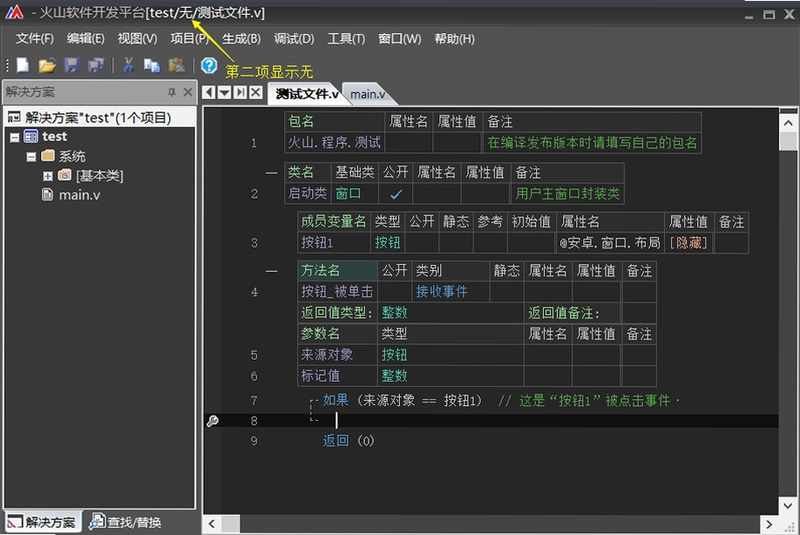
Task: Cut selection using scissors icon
Action: 128,65
